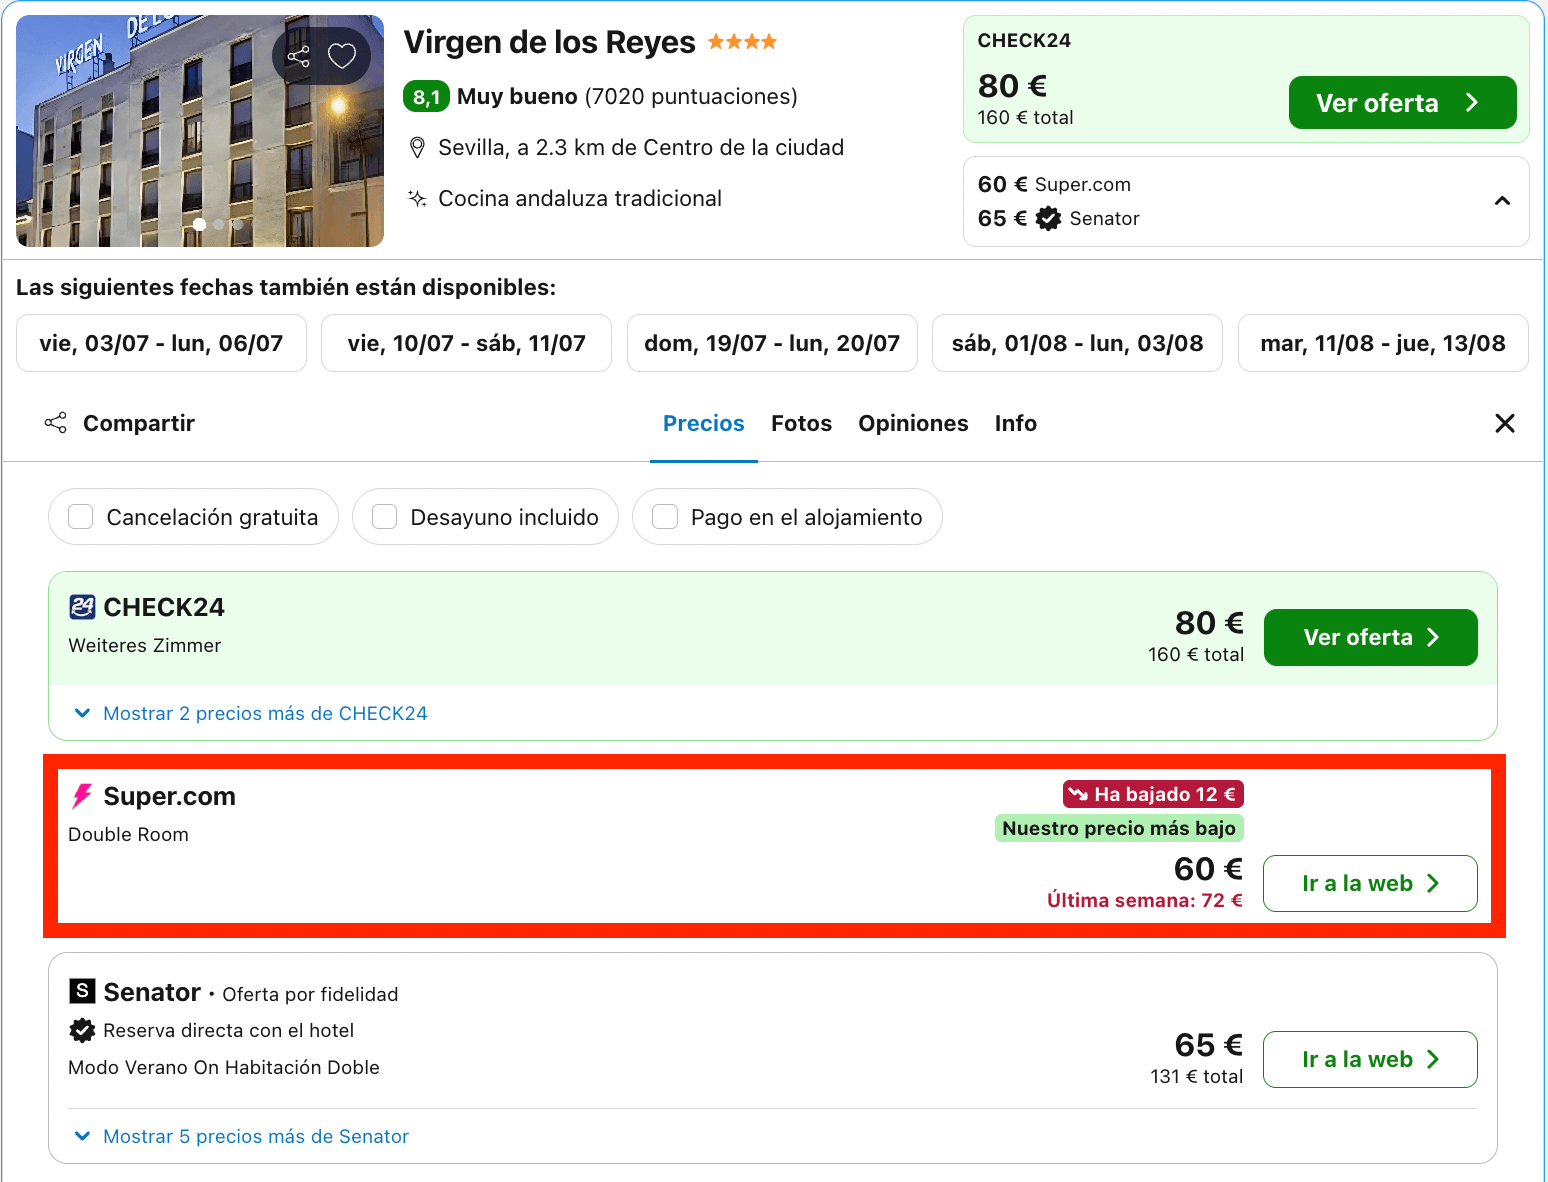Click the Compartir share icon

pos(56,423)
